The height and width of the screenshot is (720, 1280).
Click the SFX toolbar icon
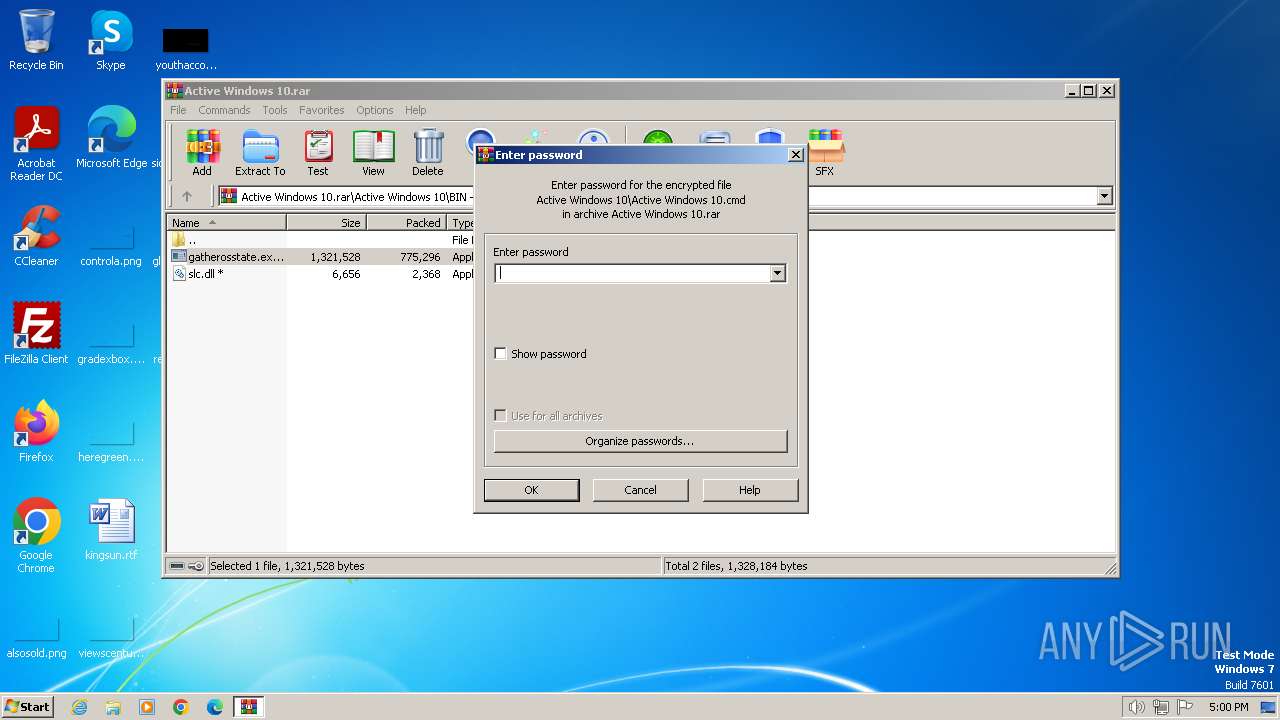pos(825,146)
